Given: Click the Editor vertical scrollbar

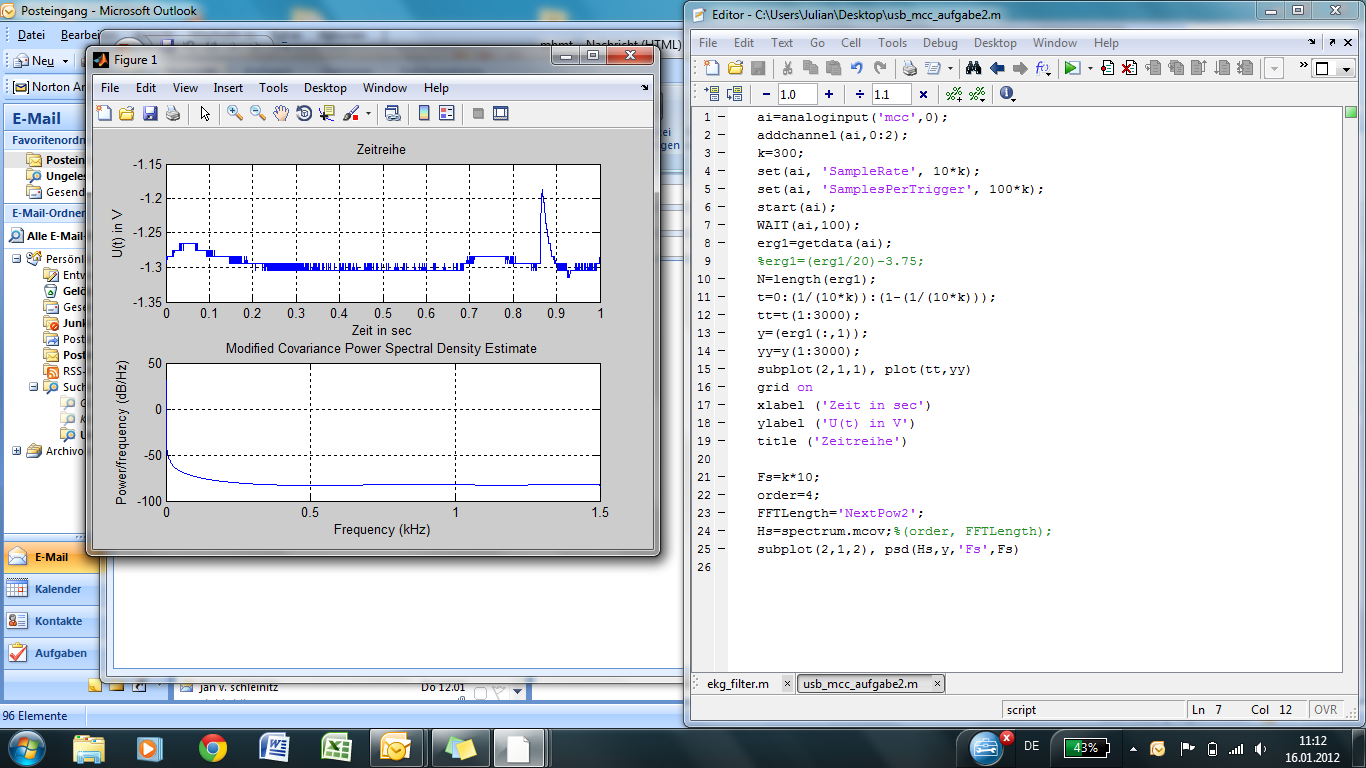Looking at the screenshot, I should [1350, 390].
